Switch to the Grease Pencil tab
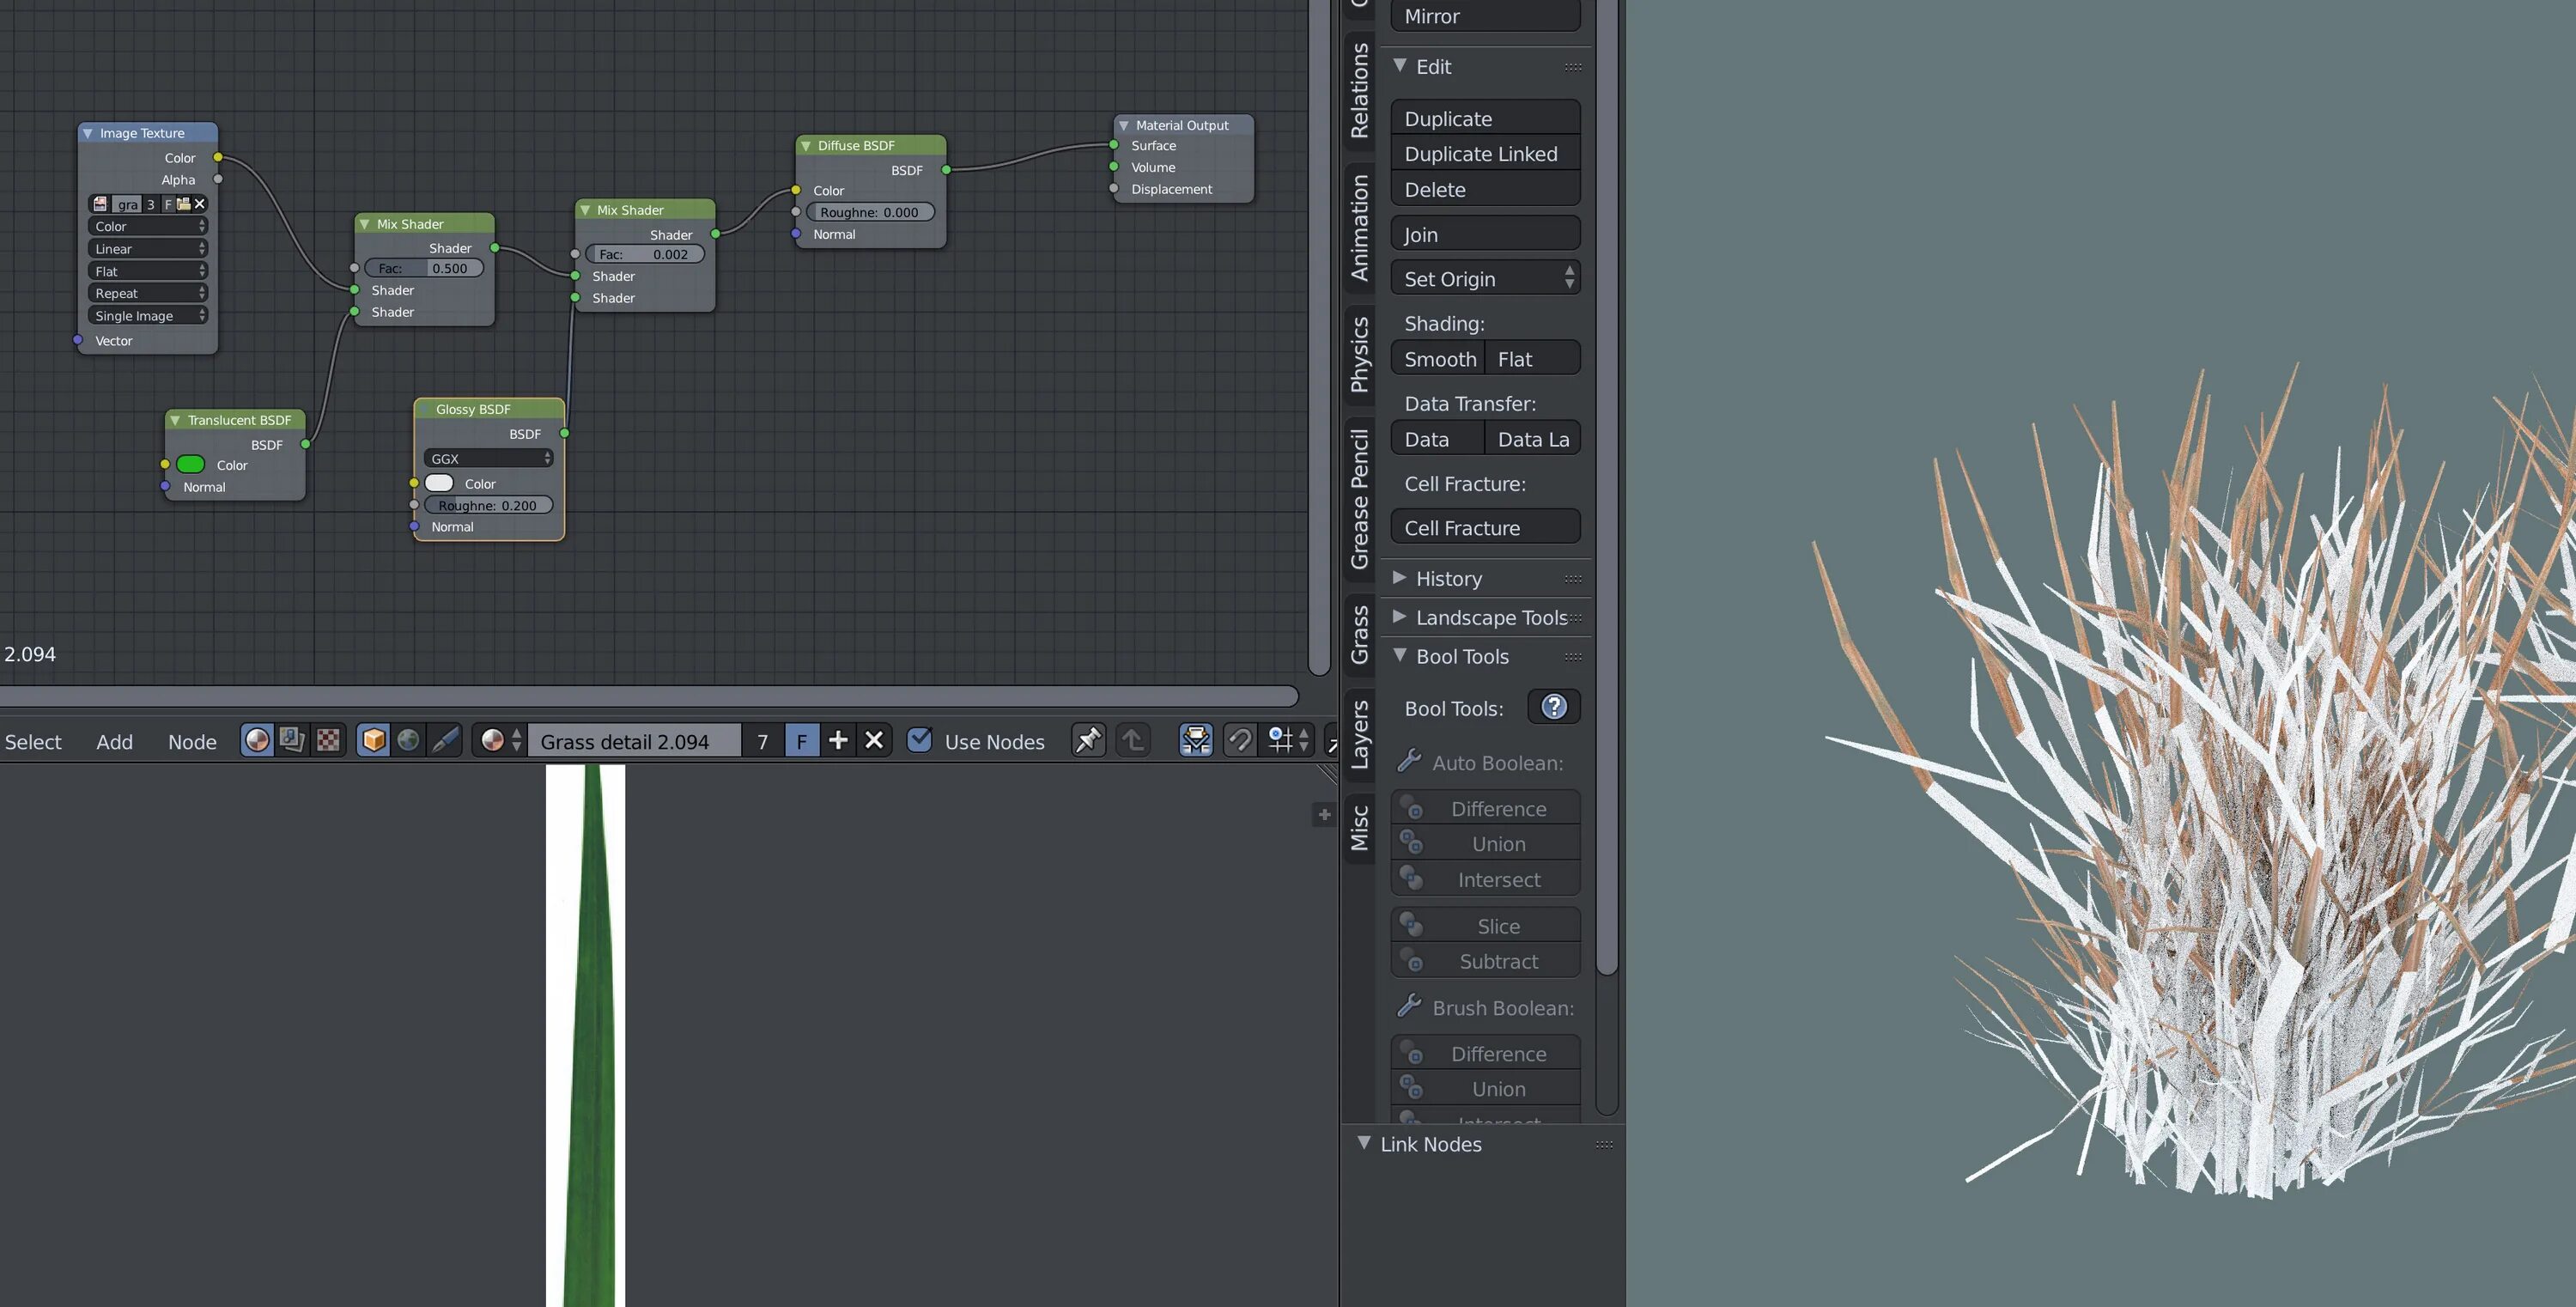 1359,498
